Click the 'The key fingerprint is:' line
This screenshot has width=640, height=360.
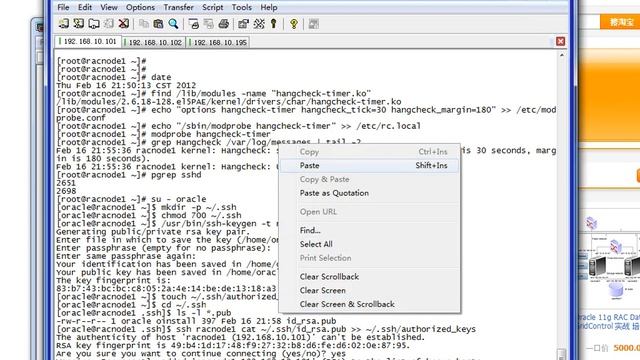[x=113, y=280]
